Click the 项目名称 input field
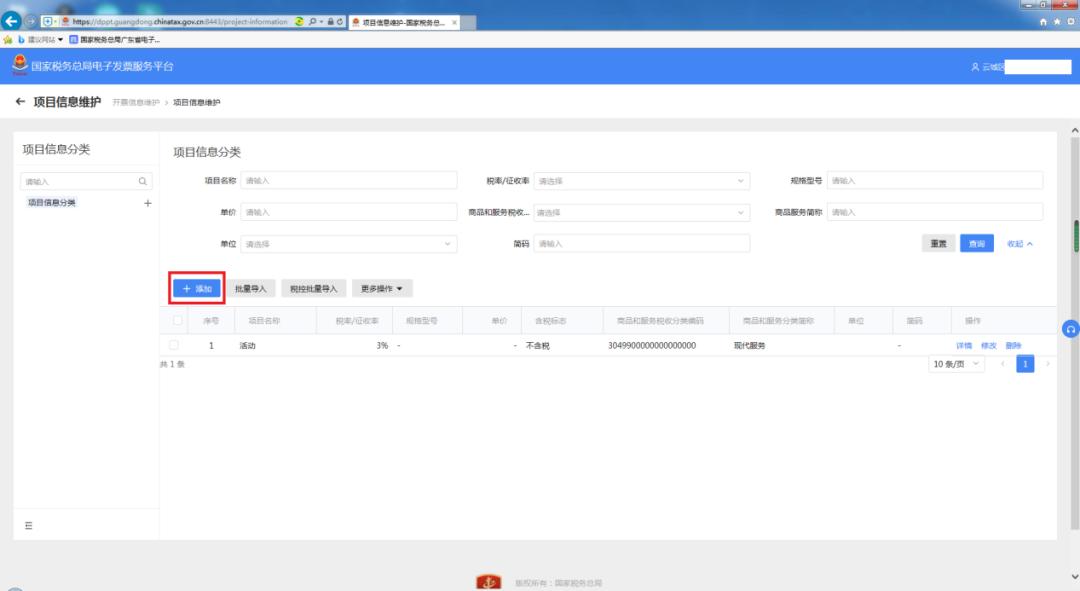Image resolution: width=1080 pixels, height=591 pixels. tap(349, 180)
